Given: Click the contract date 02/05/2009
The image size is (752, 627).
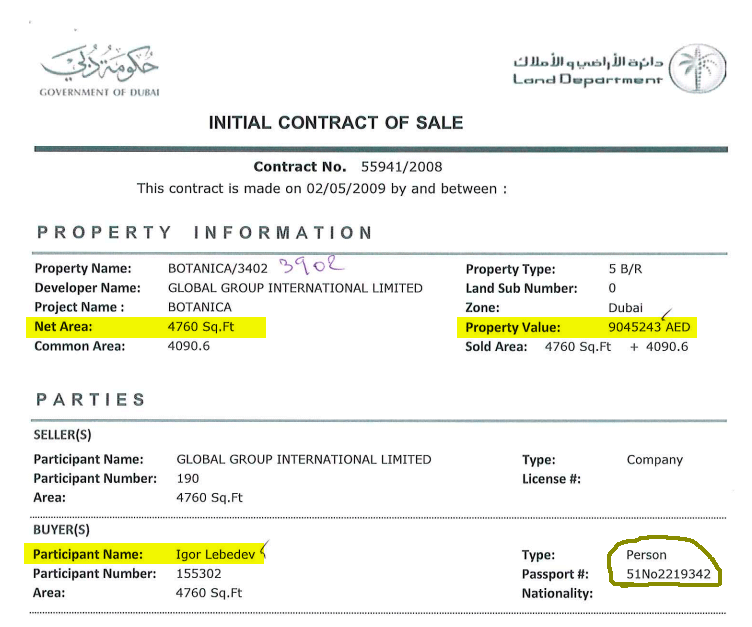Looking at the screenshot, I should point(346,189).
